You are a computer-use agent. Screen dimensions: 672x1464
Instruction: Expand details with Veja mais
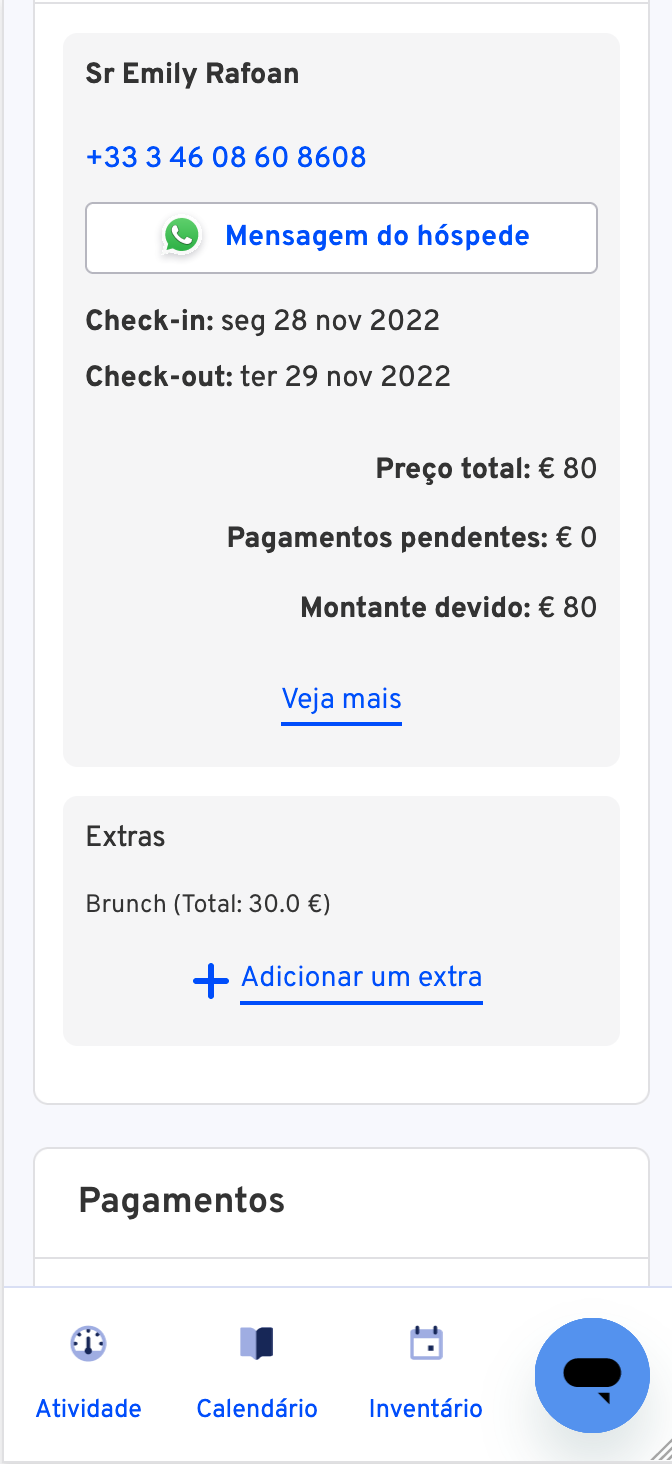point(342,698)
